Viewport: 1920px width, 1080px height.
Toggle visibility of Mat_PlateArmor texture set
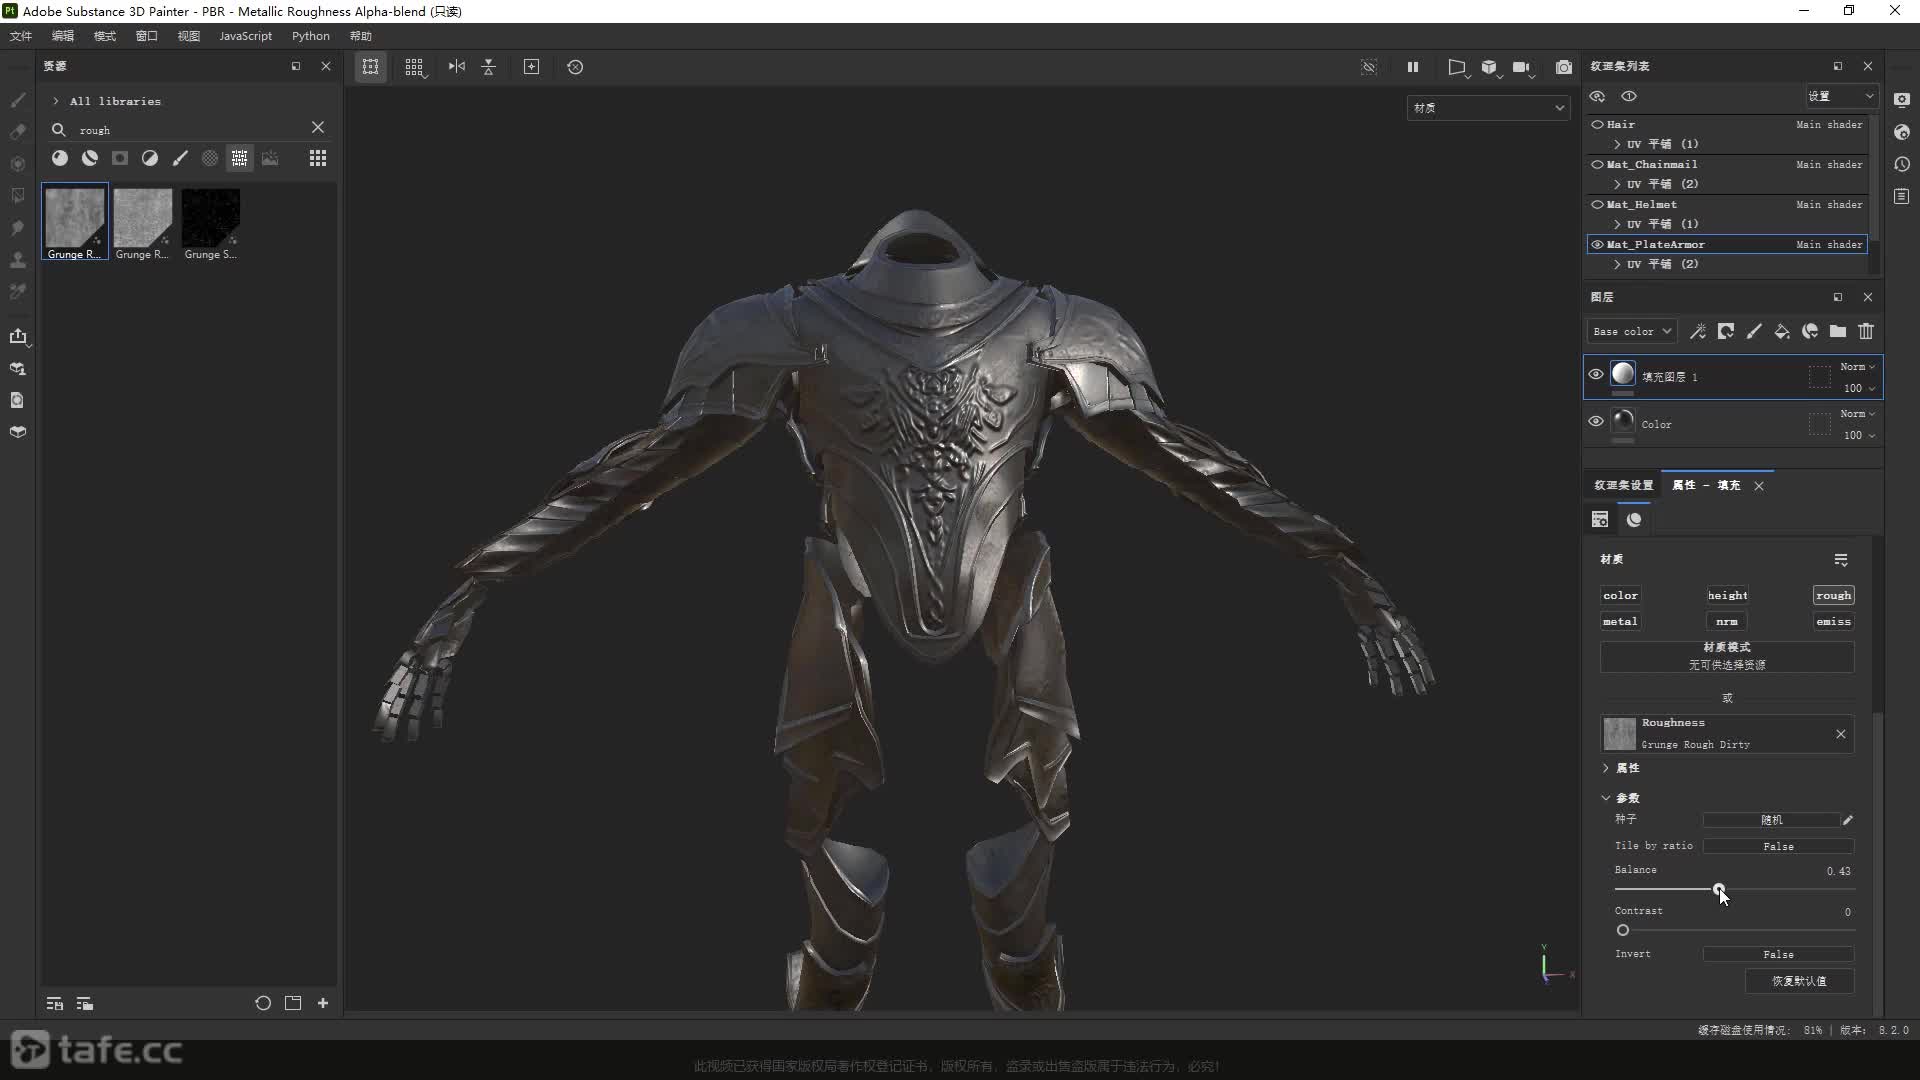[1597, 245]
